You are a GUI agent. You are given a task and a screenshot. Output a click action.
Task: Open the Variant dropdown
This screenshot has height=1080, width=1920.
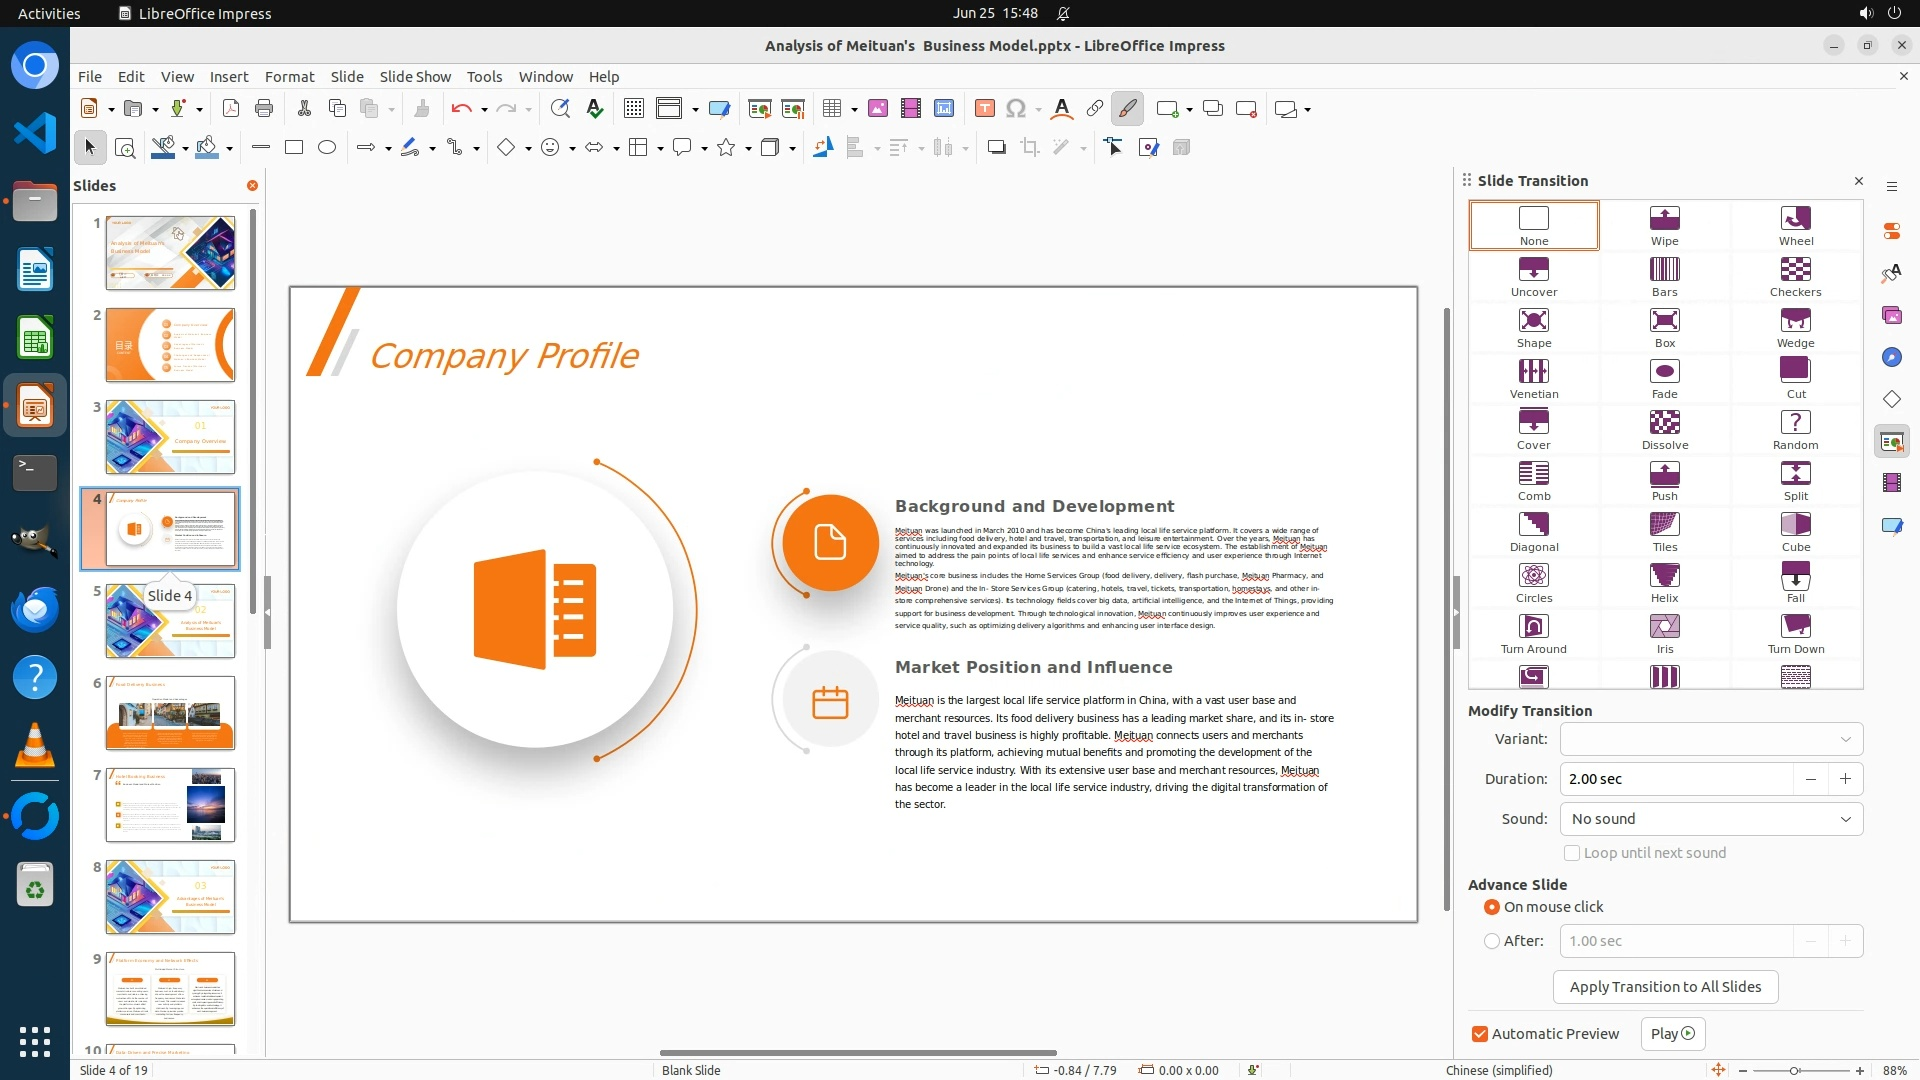(x=1710, y=739)
